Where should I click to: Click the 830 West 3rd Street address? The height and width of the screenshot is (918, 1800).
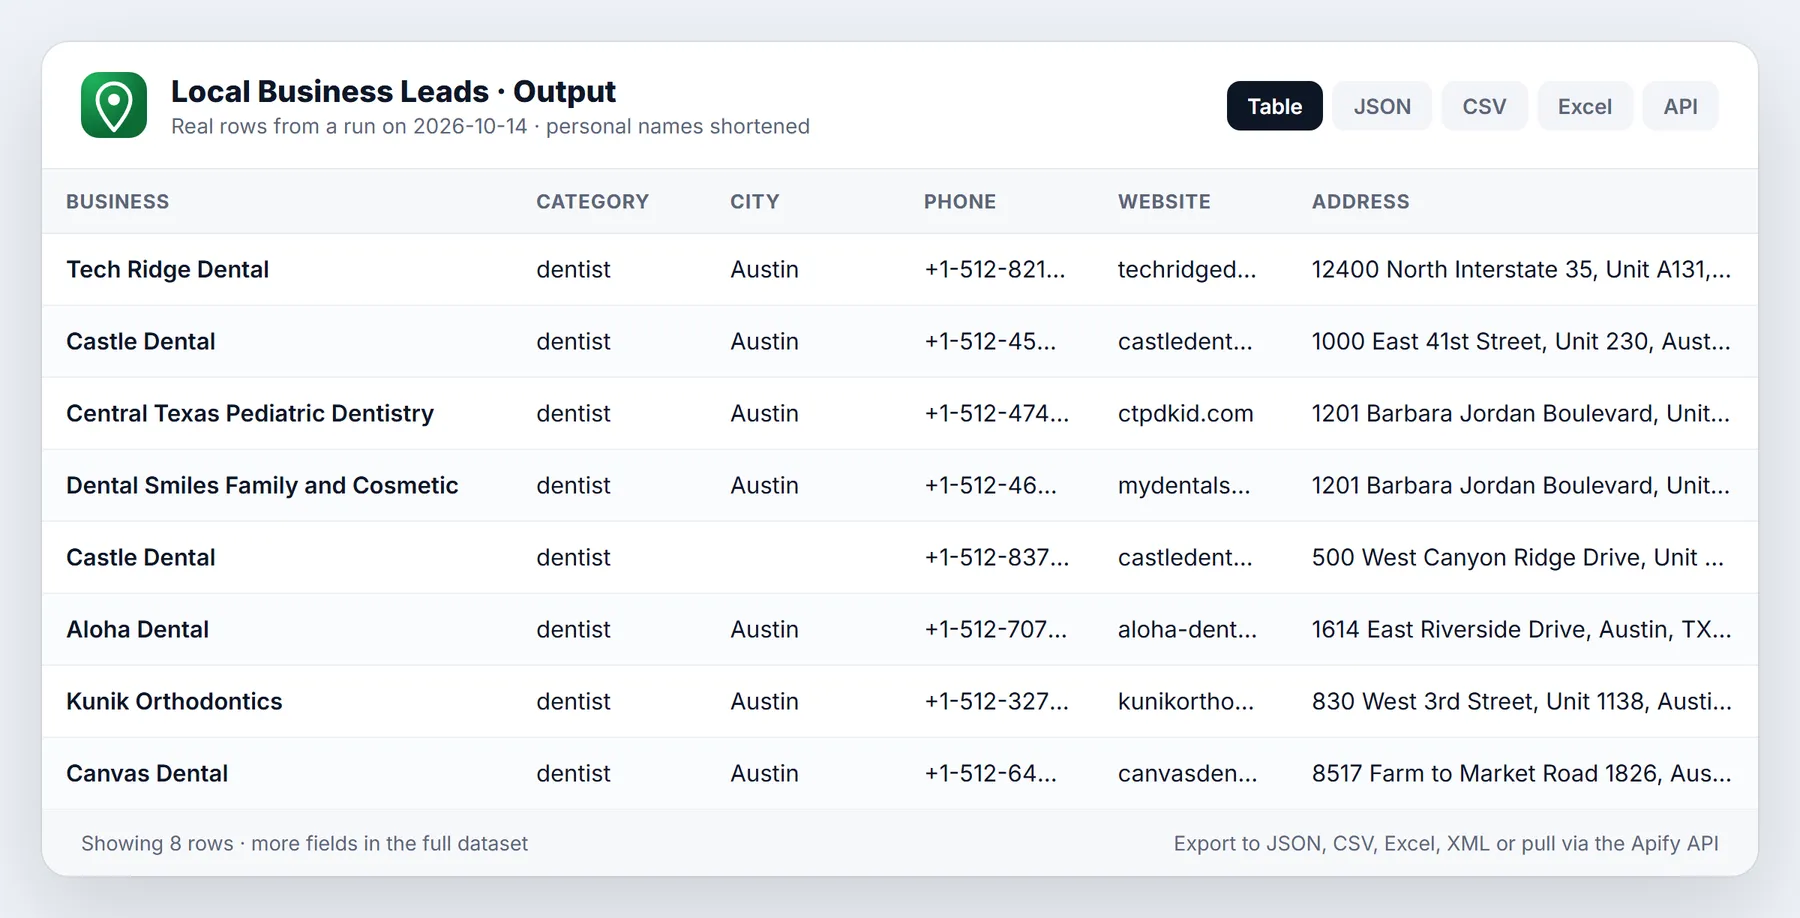(1521, 702)
